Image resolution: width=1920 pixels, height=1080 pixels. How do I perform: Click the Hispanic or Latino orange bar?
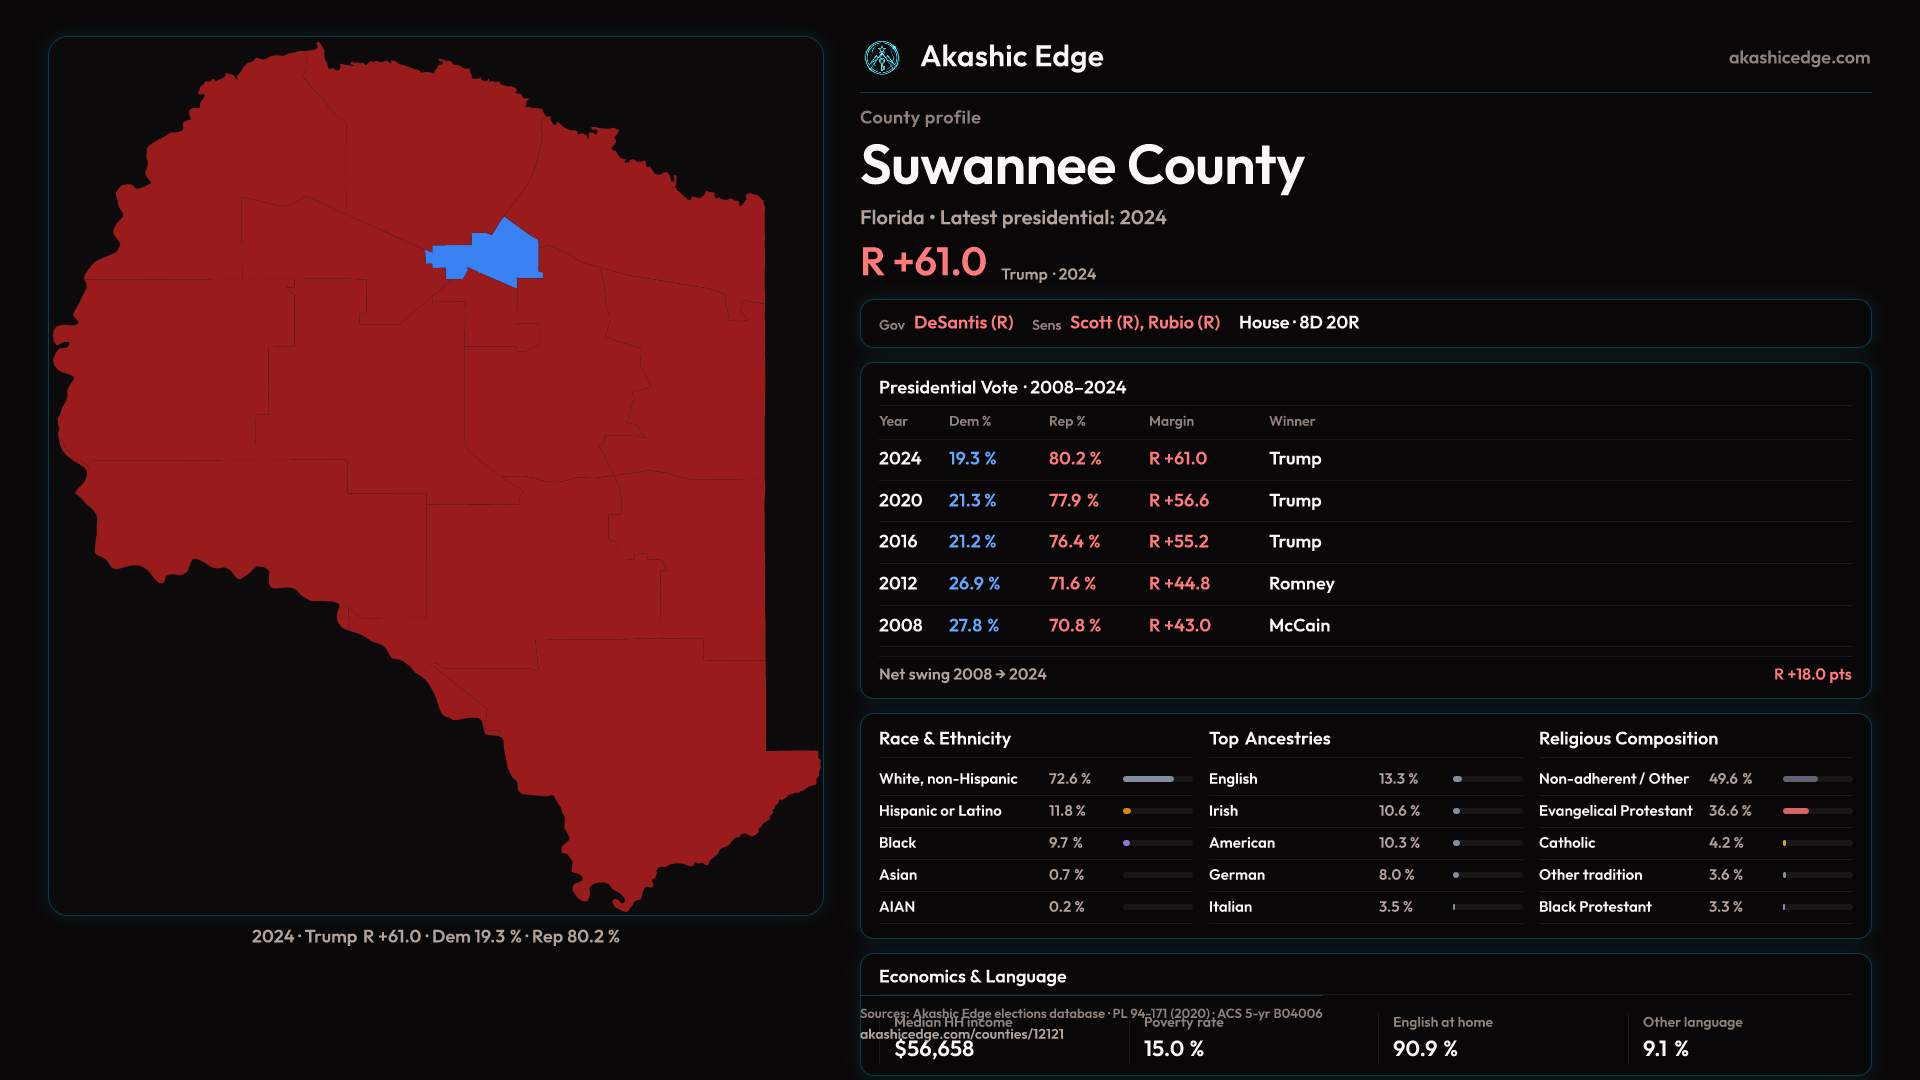1128,811
